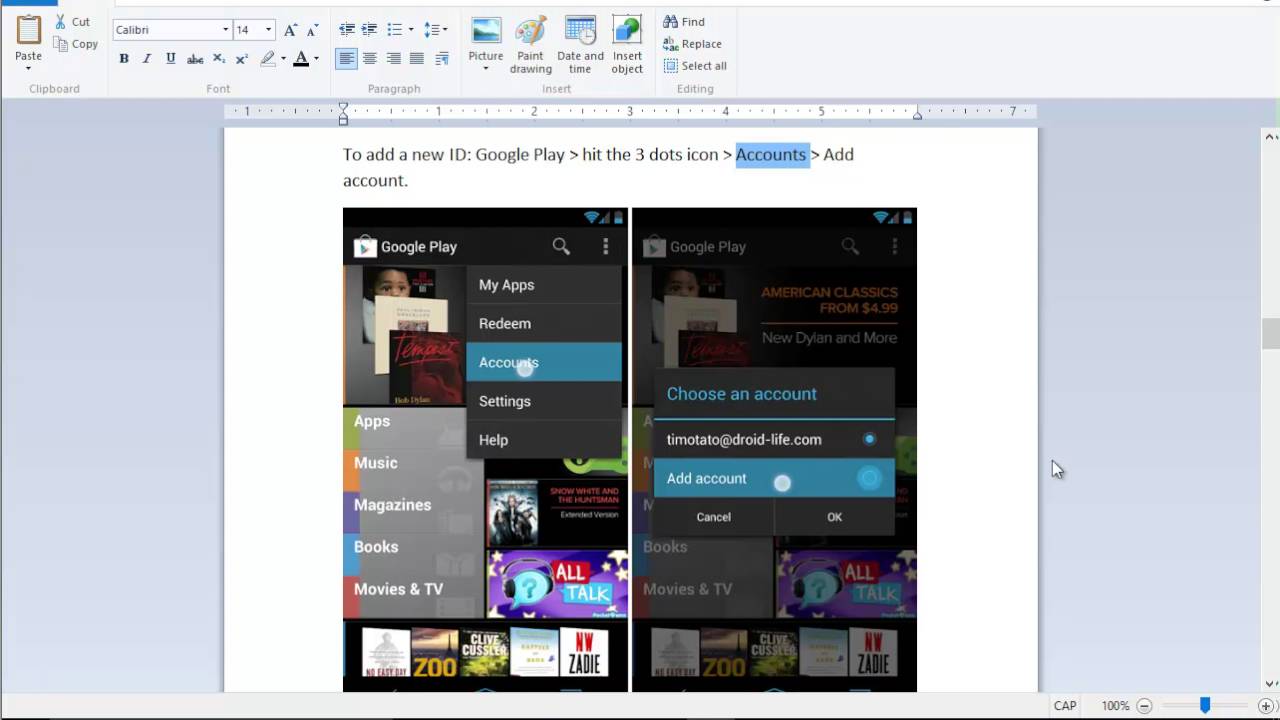Click the first-line indent marker on ruler

tap(343, 107)
